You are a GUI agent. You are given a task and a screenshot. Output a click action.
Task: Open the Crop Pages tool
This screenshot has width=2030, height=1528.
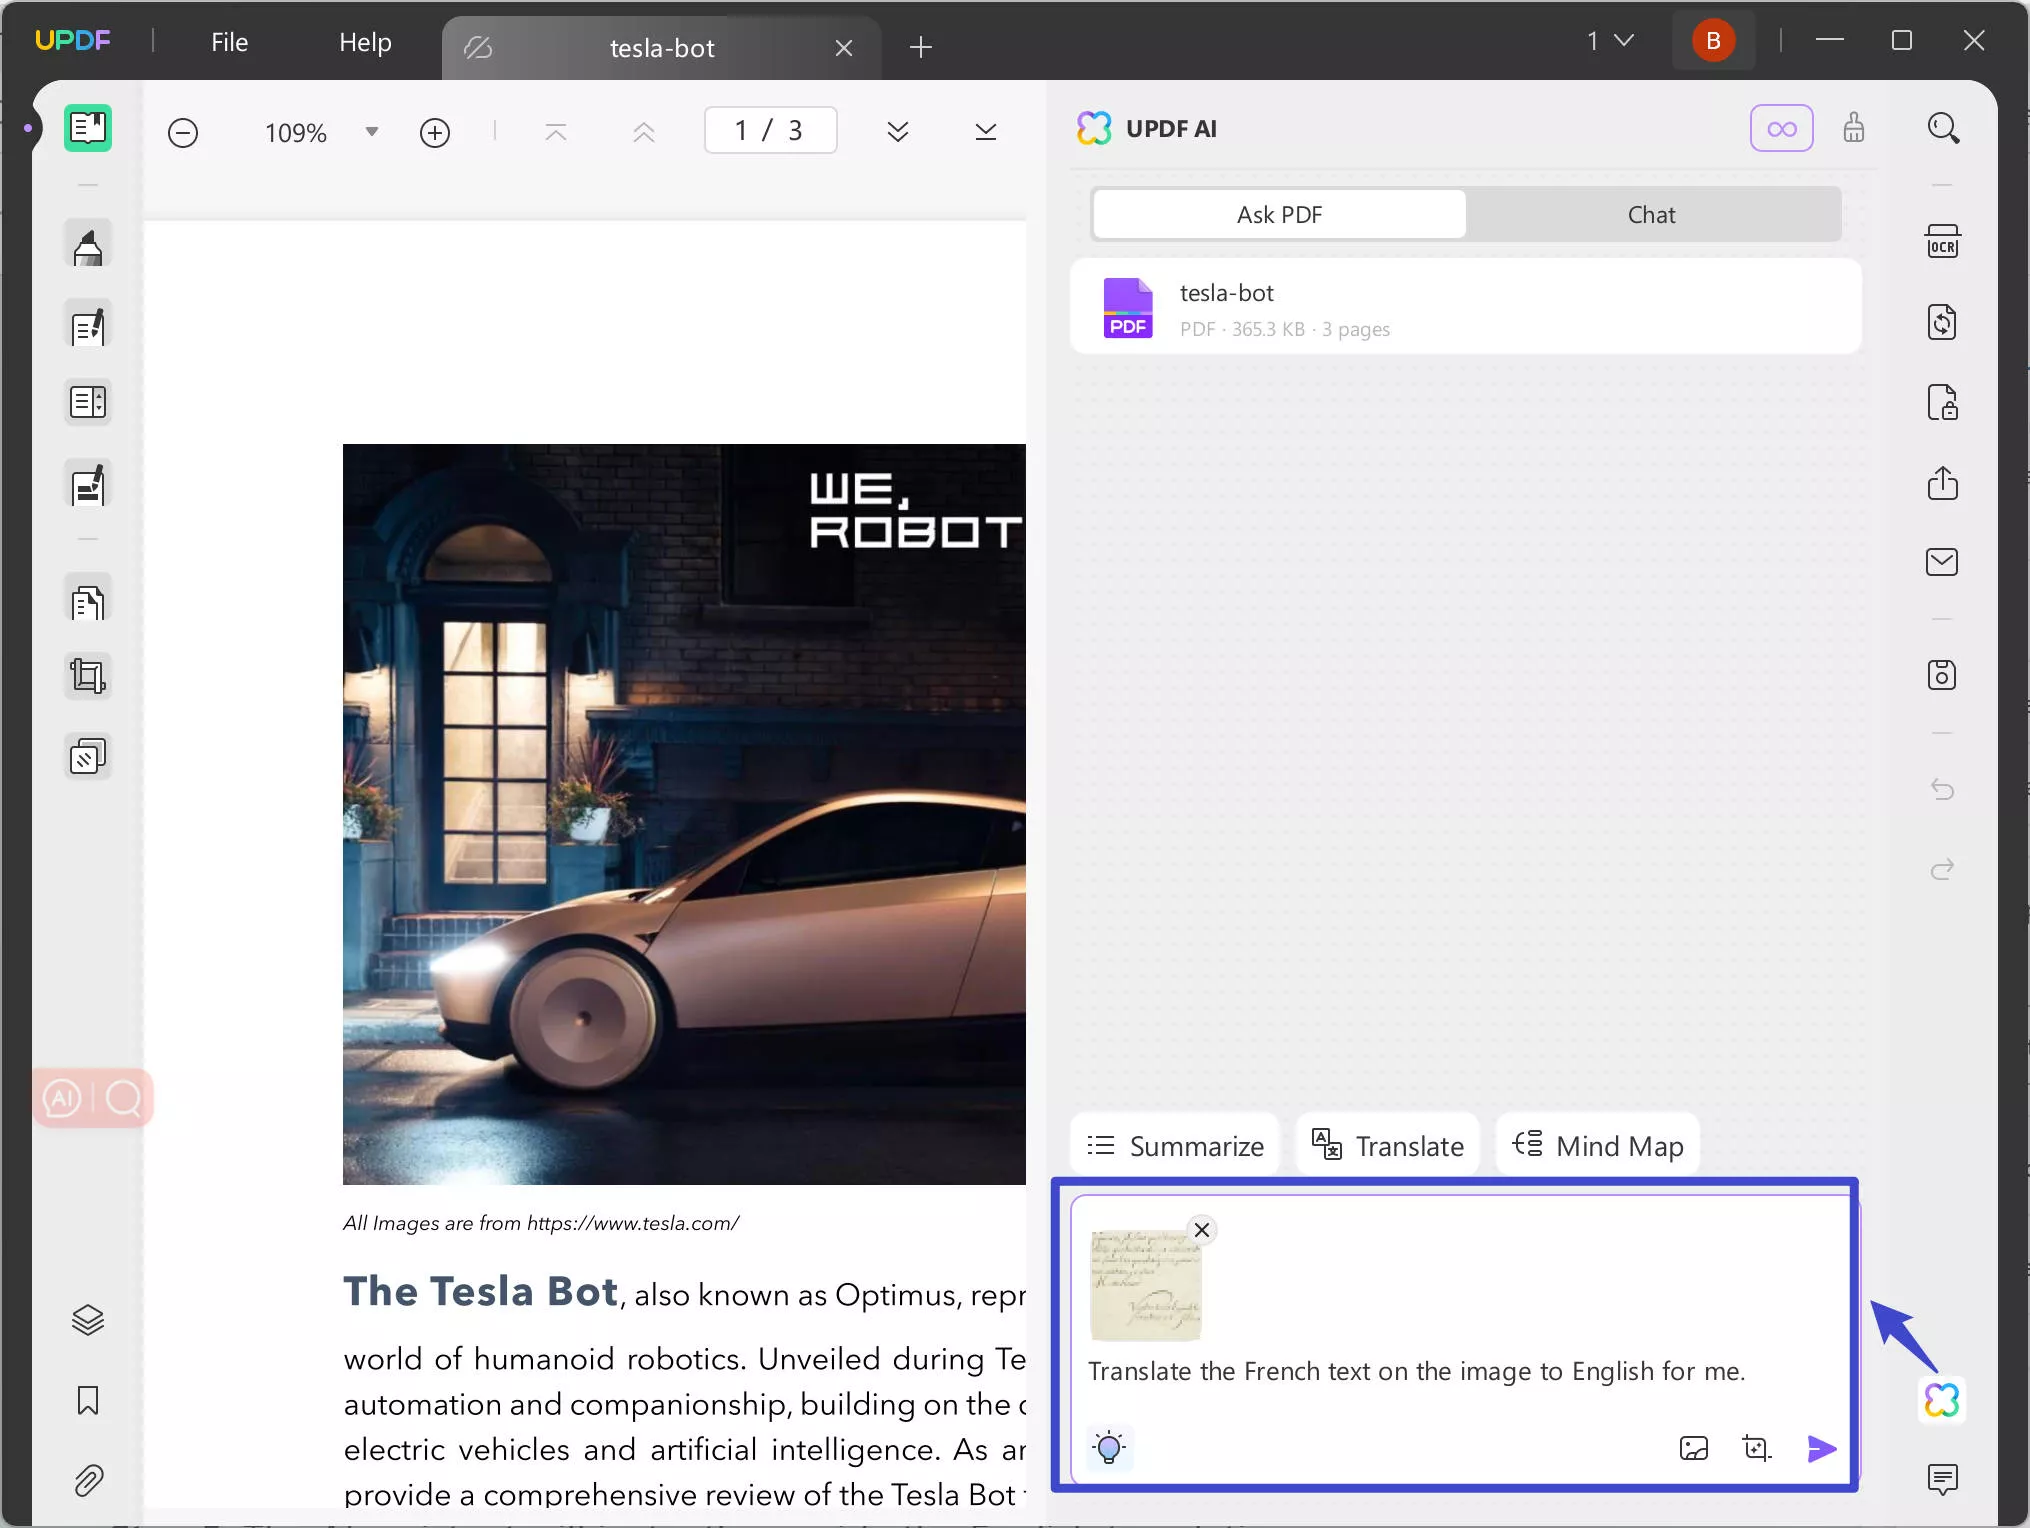88,677
